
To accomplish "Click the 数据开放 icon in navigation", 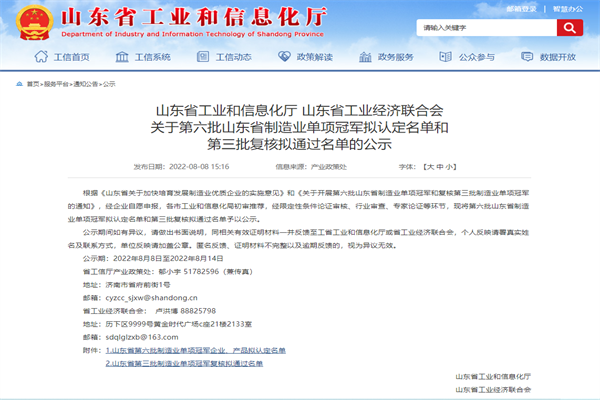I will [x=529, y=57].
